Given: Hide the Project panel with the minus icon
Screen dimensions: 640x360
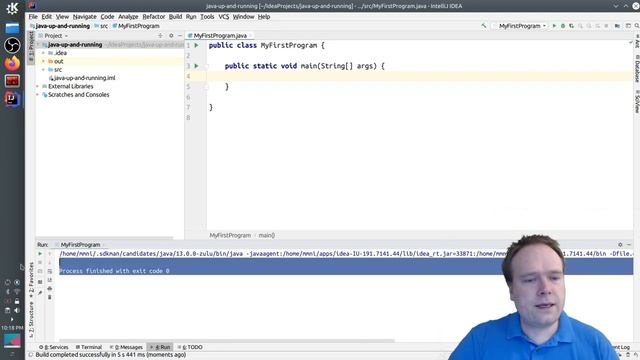Looking at the screenshot, I should pyautogui.click(x=180, y=36).
